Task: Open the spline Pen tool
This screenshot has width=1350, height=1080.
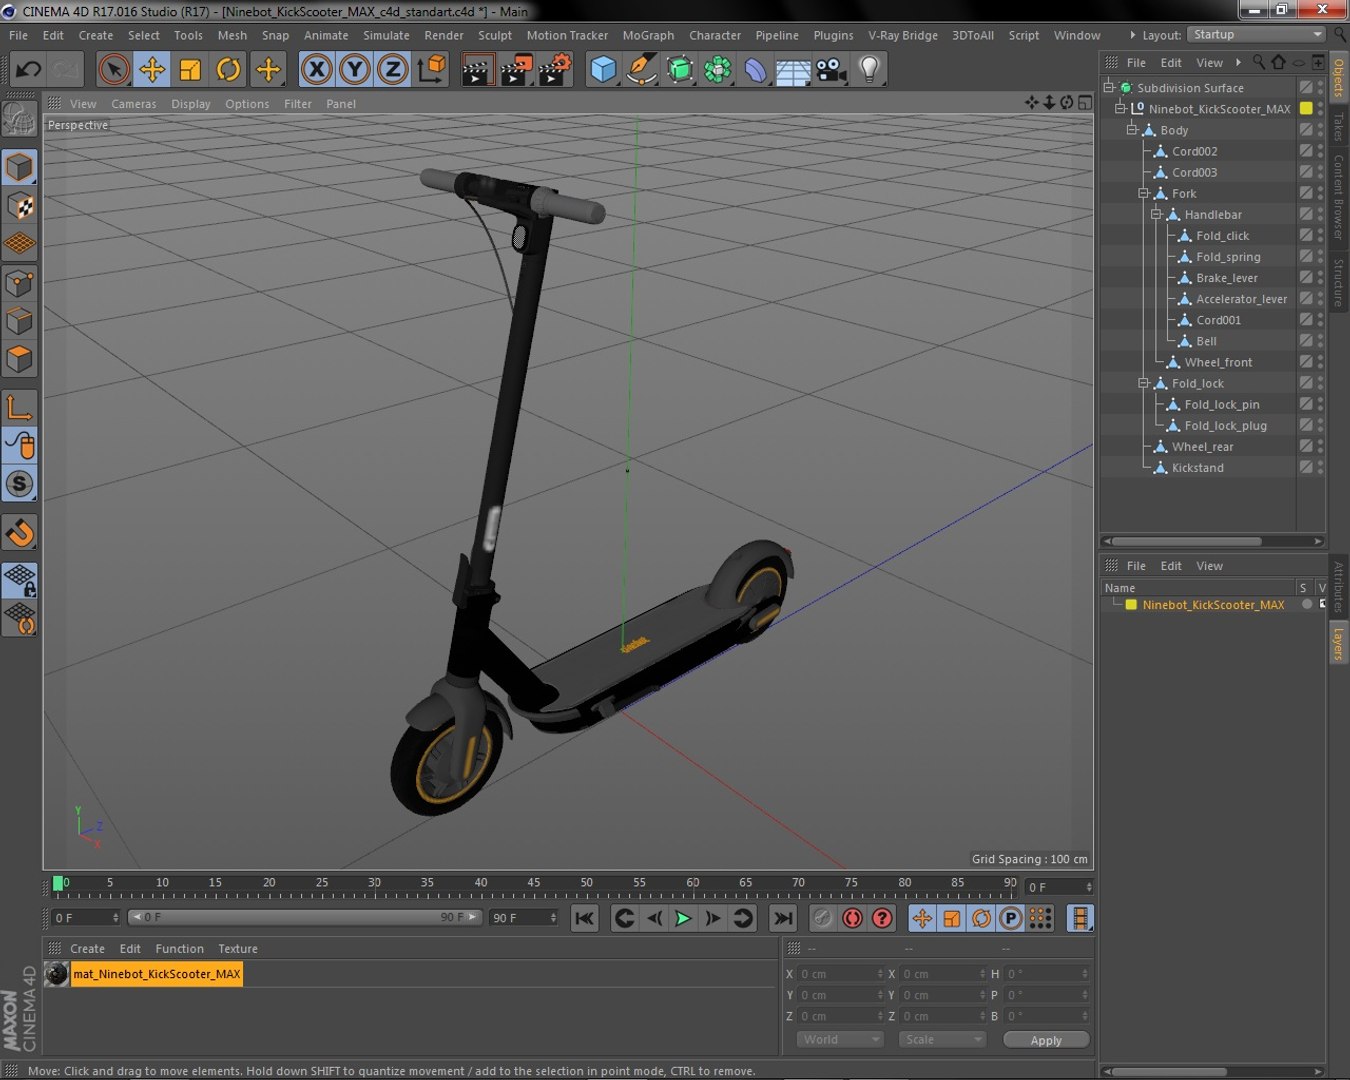Action: 641,69
